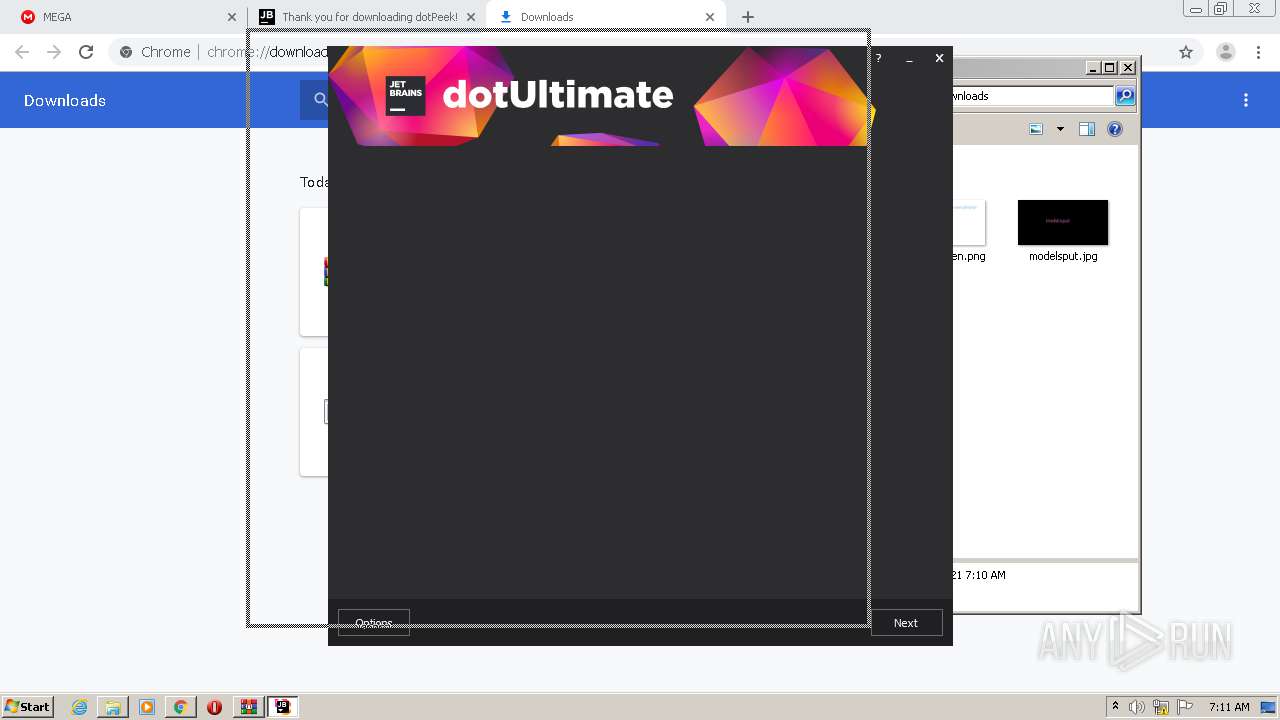Open a new Chrome tab

(x=748, y=17)
